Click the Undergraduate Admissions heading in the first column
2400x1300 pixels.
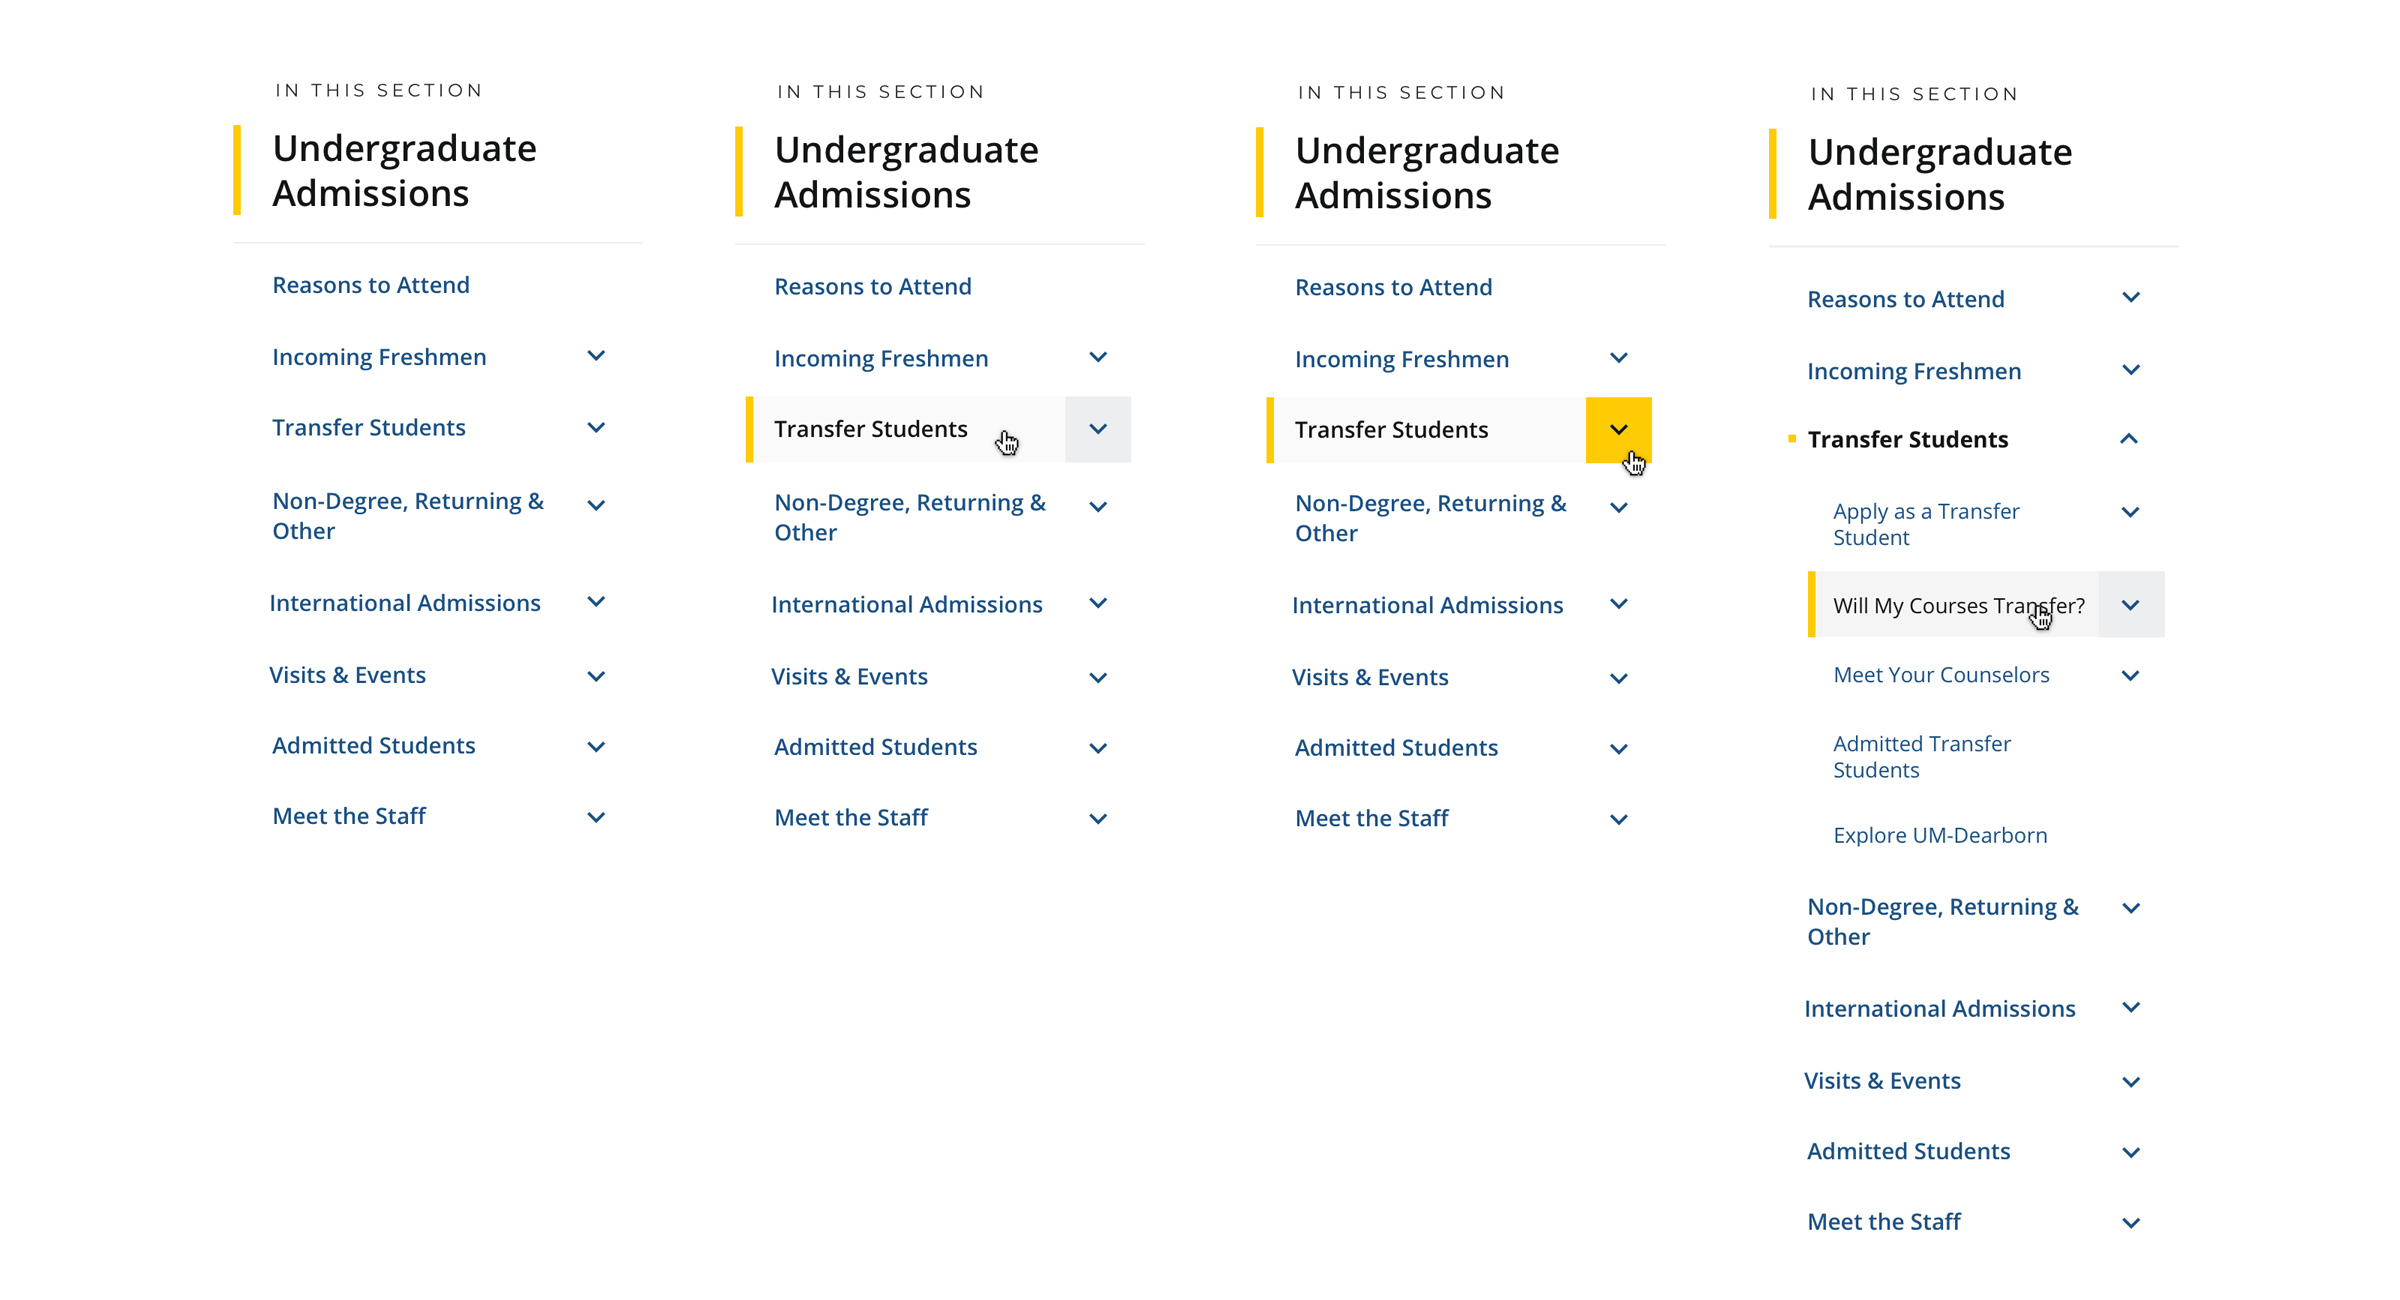point(404,170)
